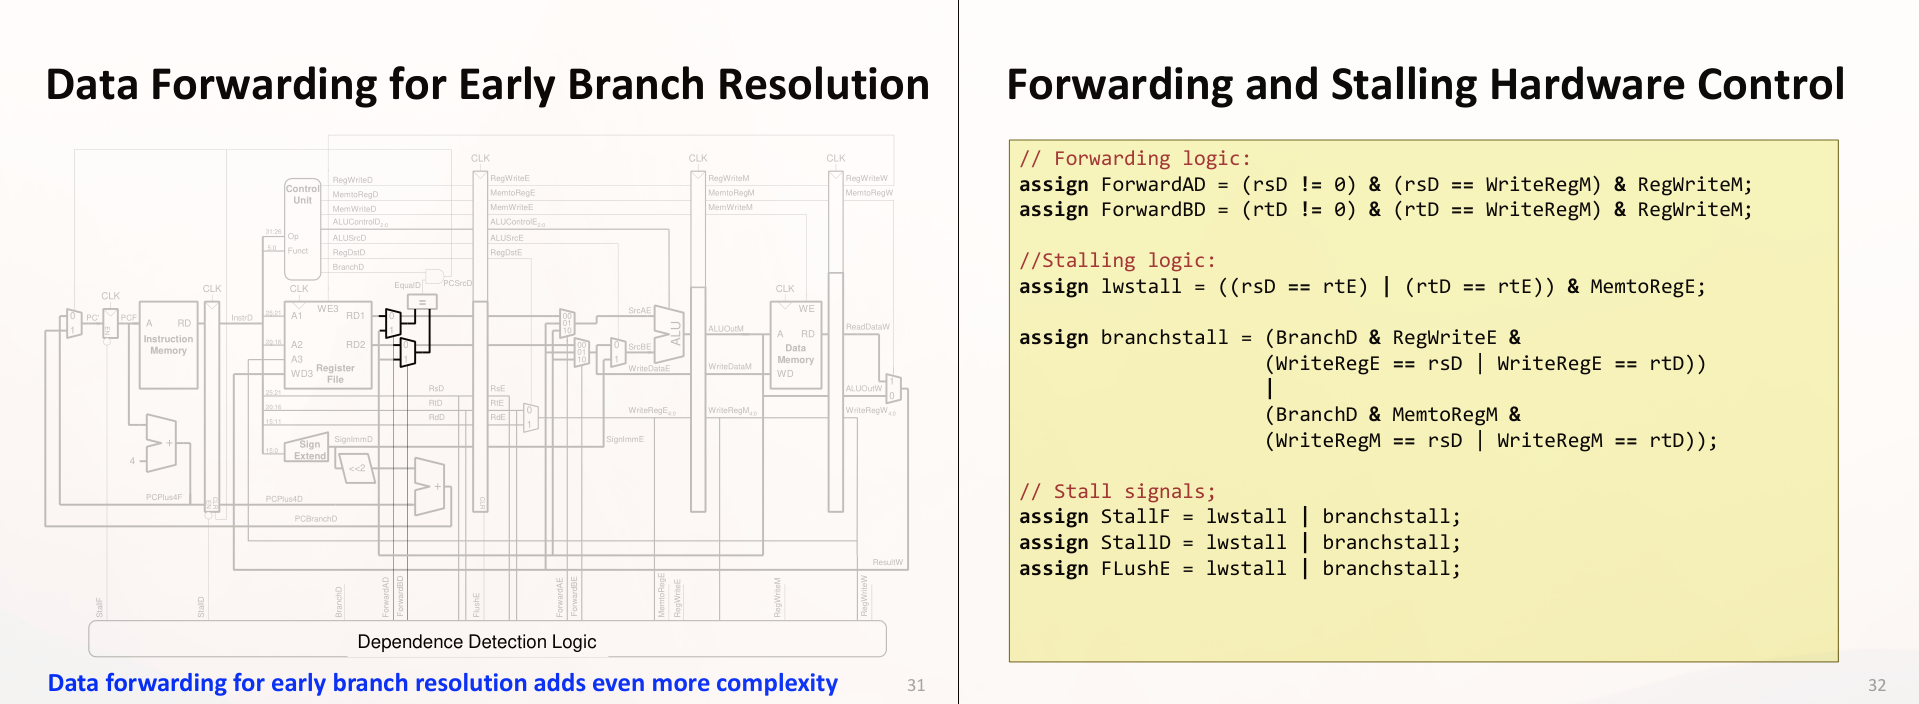This screenshot has width=1919, height=704.
Task: Click the bold forwarding mux beside RD2
Action: 406,352
